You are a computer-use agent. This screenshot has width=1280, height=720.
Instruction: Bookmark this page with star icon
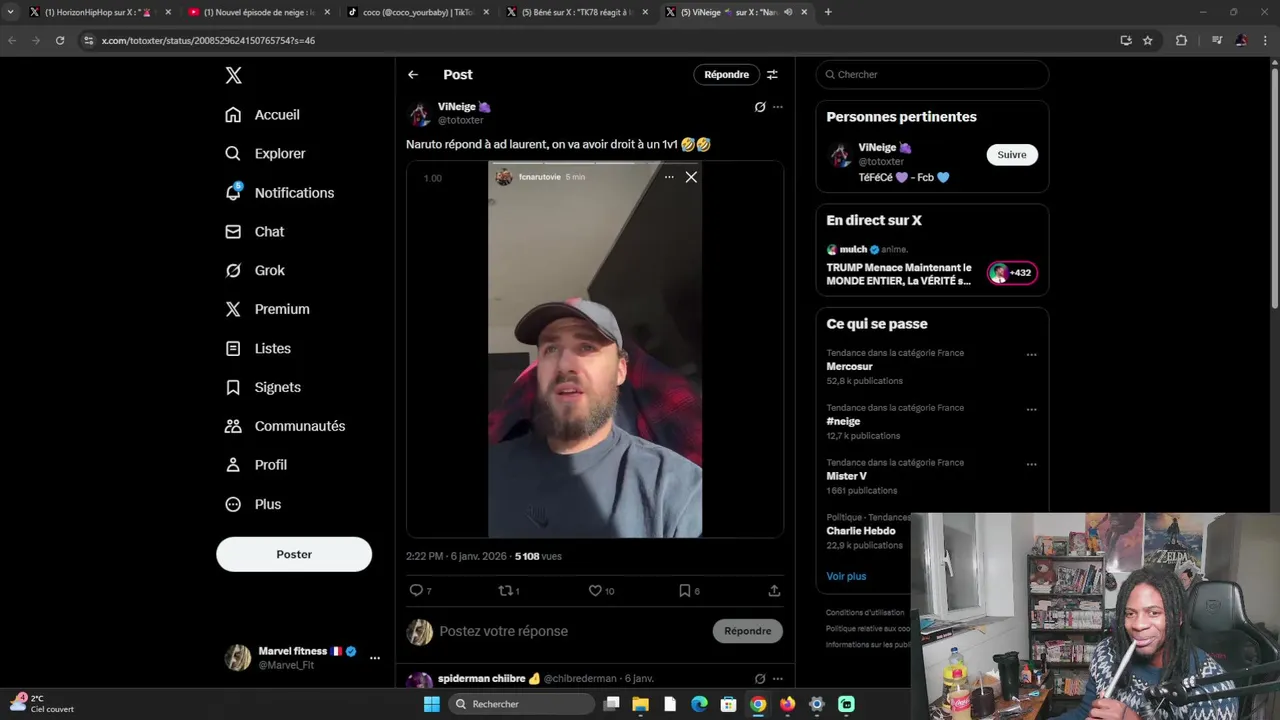1148,40
